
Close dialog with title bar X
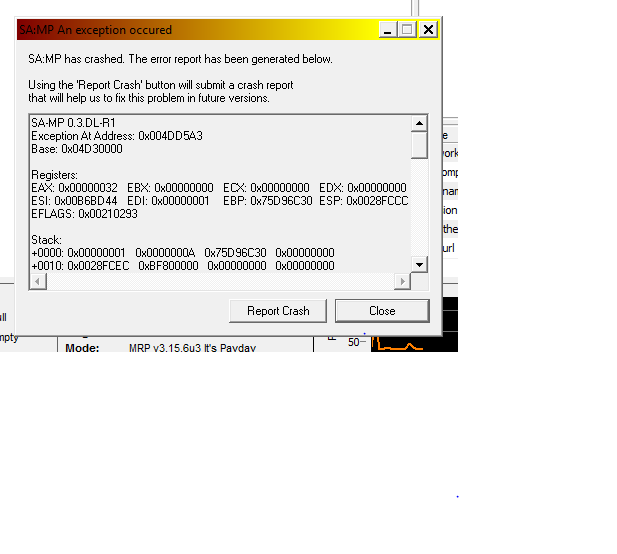point(428,30)
